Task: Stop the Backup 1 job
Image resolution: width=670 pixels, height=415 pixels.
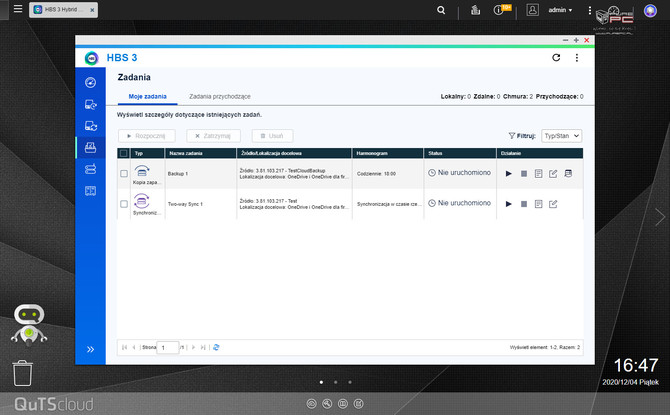Action: click(524, 174)
